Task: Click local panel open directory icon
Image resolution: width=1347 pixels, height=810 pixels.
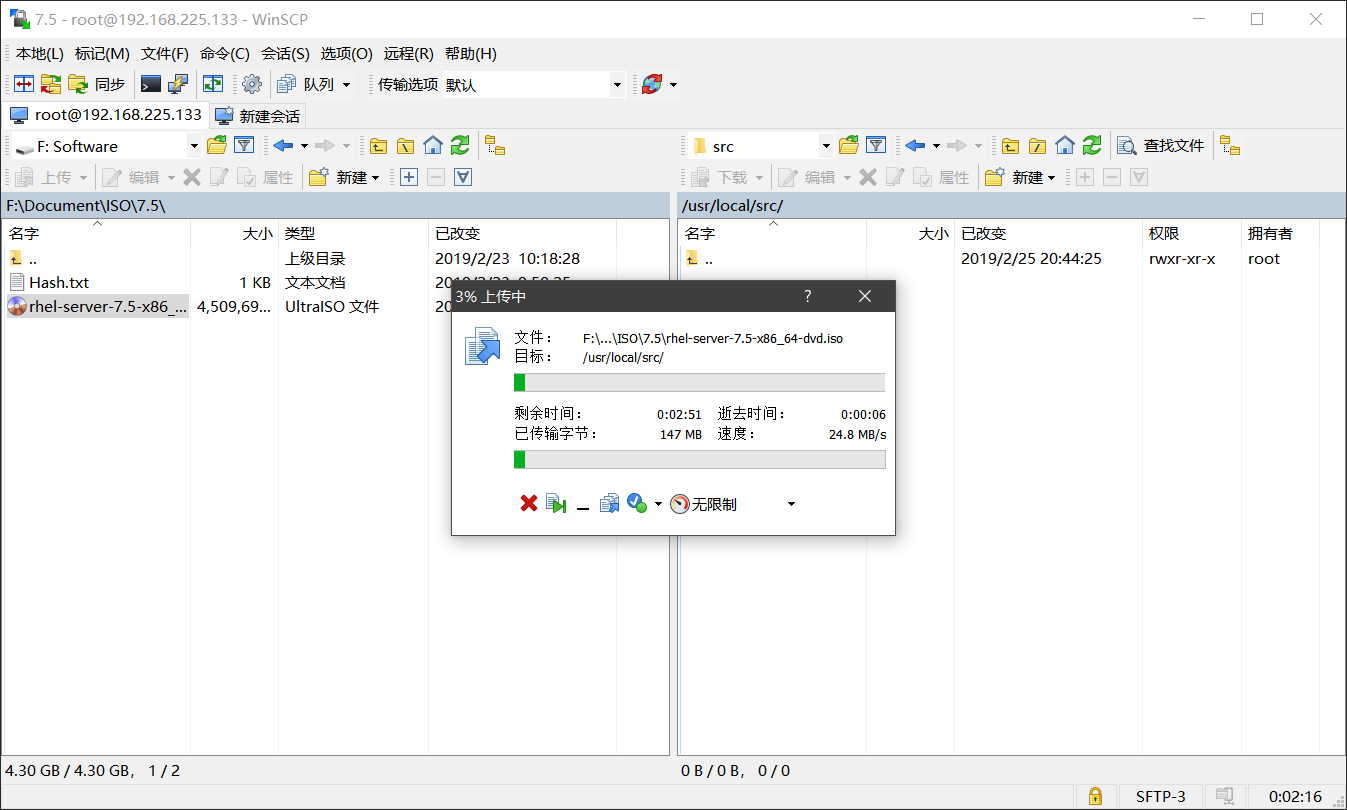Action: pyautogui.click(x=217, y=146)
